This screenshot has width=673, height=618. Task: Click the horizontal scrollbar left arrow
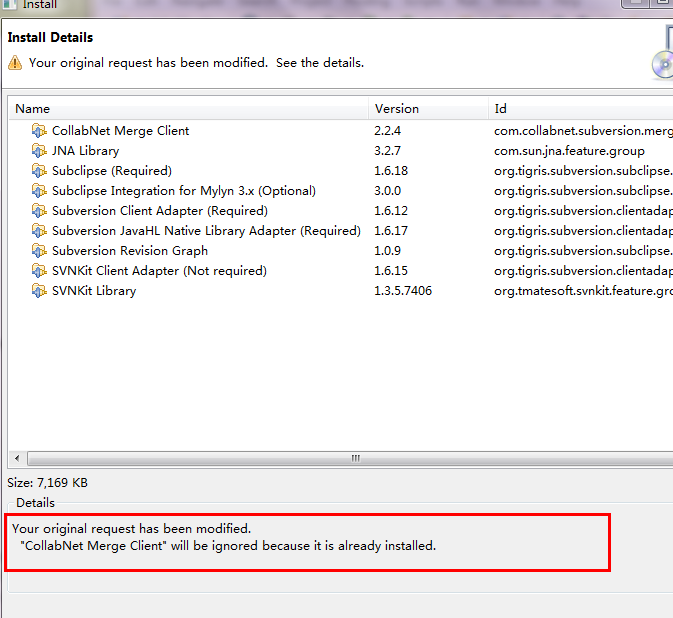(17, 458)
